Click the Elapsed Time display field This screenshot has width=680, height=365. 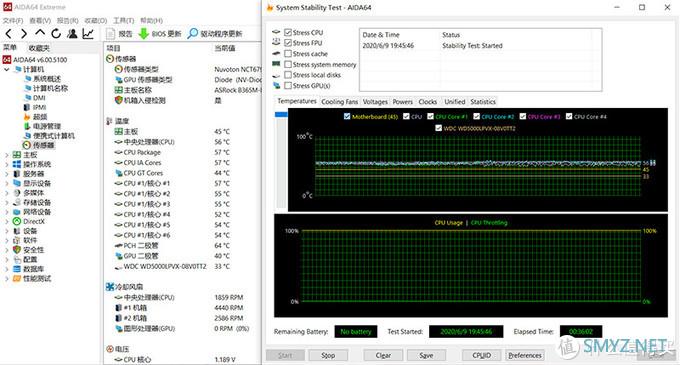pyautogui.click(x=581, y=332)
